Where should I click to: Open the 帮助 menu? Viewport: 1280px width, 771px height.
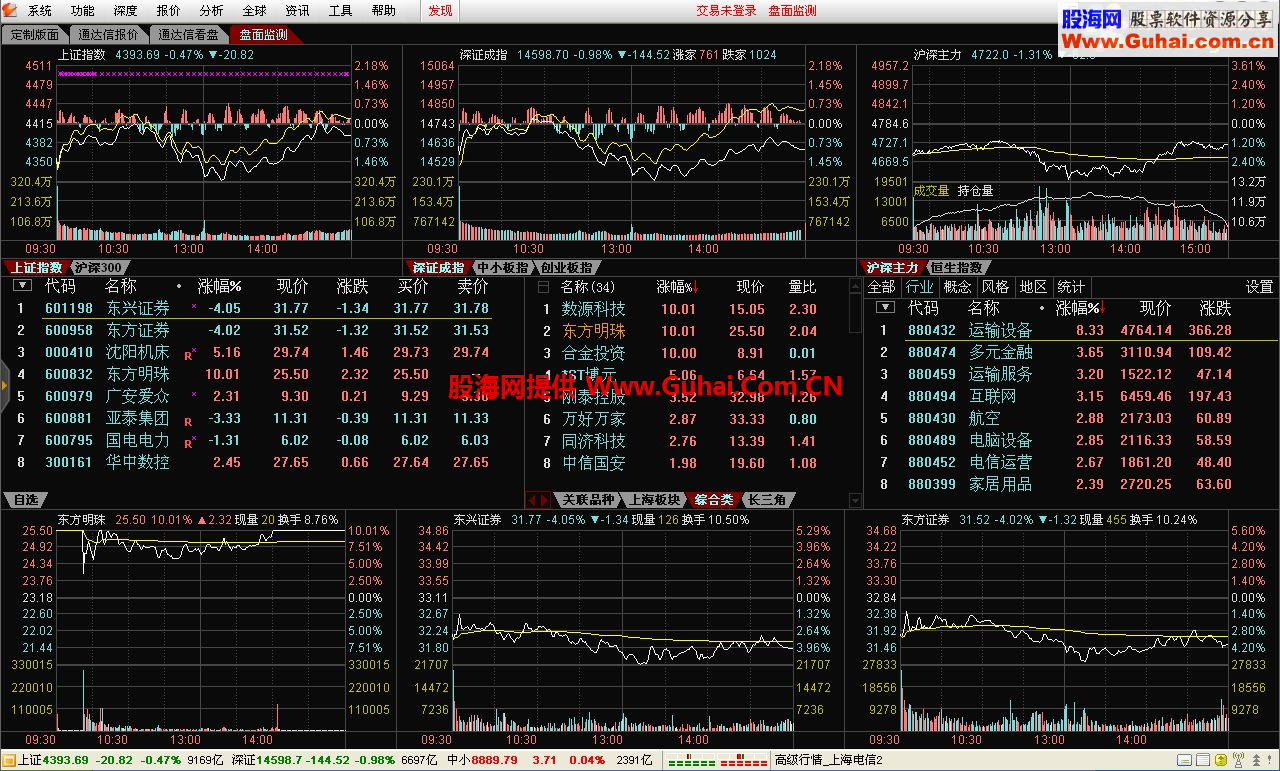point(383,11)
